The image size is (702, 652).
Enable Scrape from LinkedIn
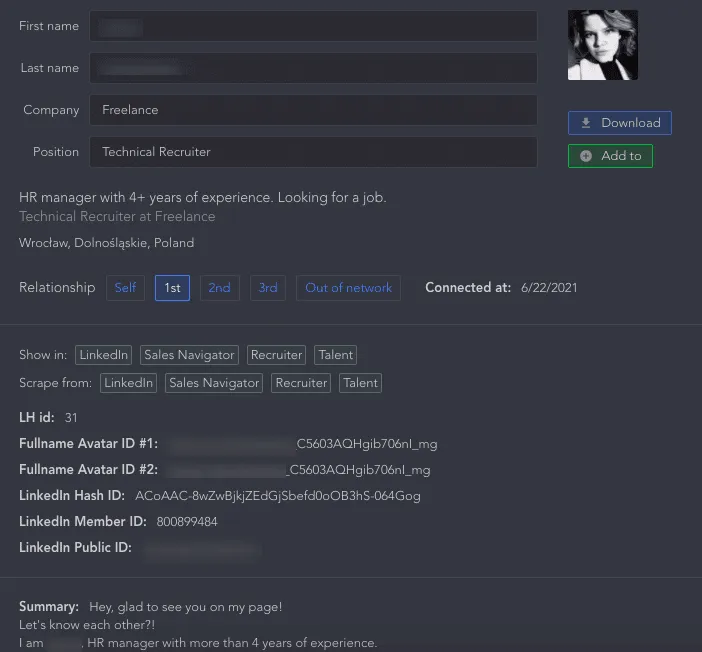(x=128, y=383)
